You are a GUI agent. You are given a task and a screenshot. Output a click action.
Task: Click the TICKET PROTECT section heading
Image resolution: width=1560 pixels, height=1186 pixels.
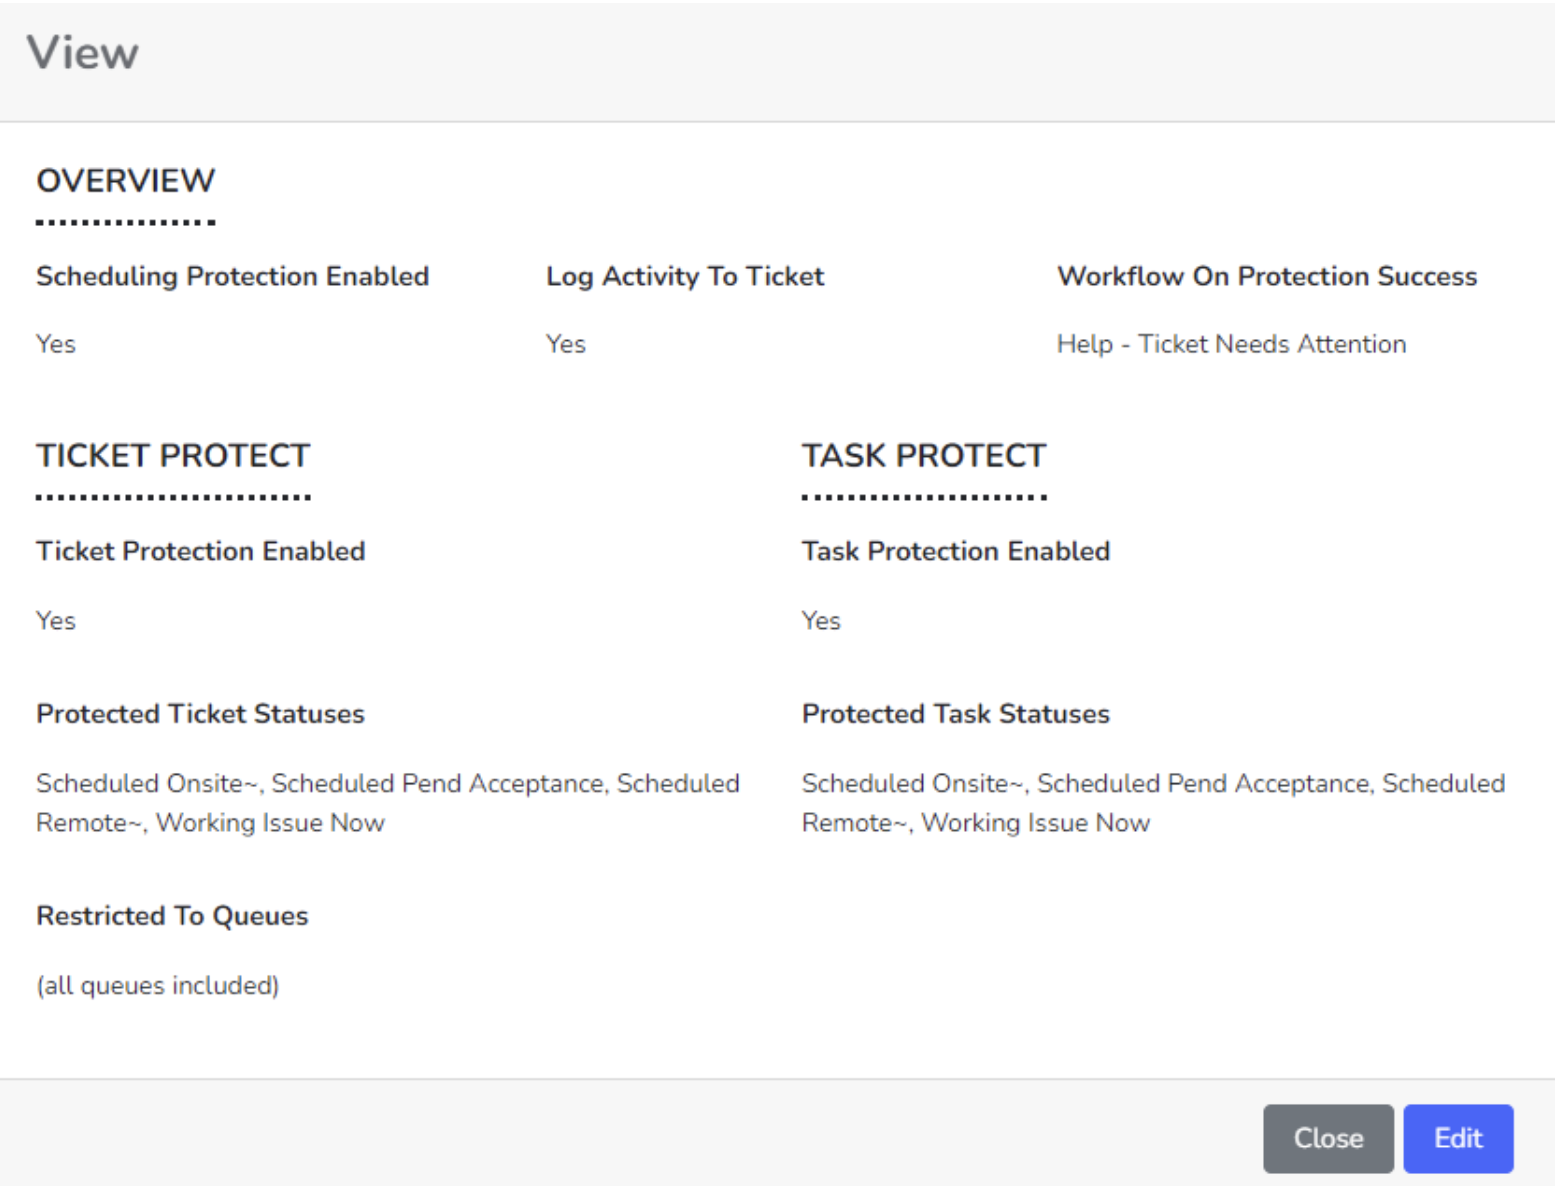click(x=173, y=456)
